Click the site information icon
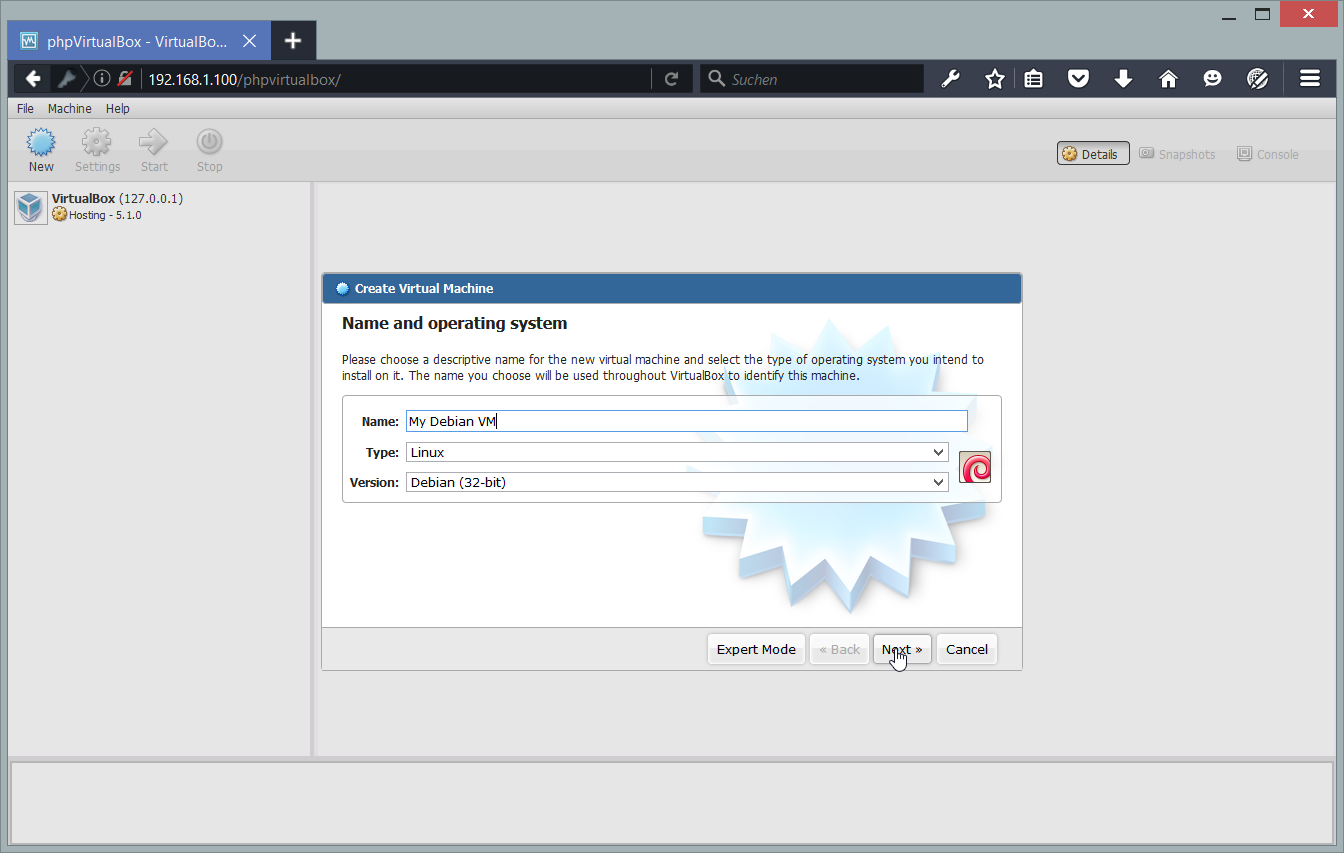 (102, 78)
